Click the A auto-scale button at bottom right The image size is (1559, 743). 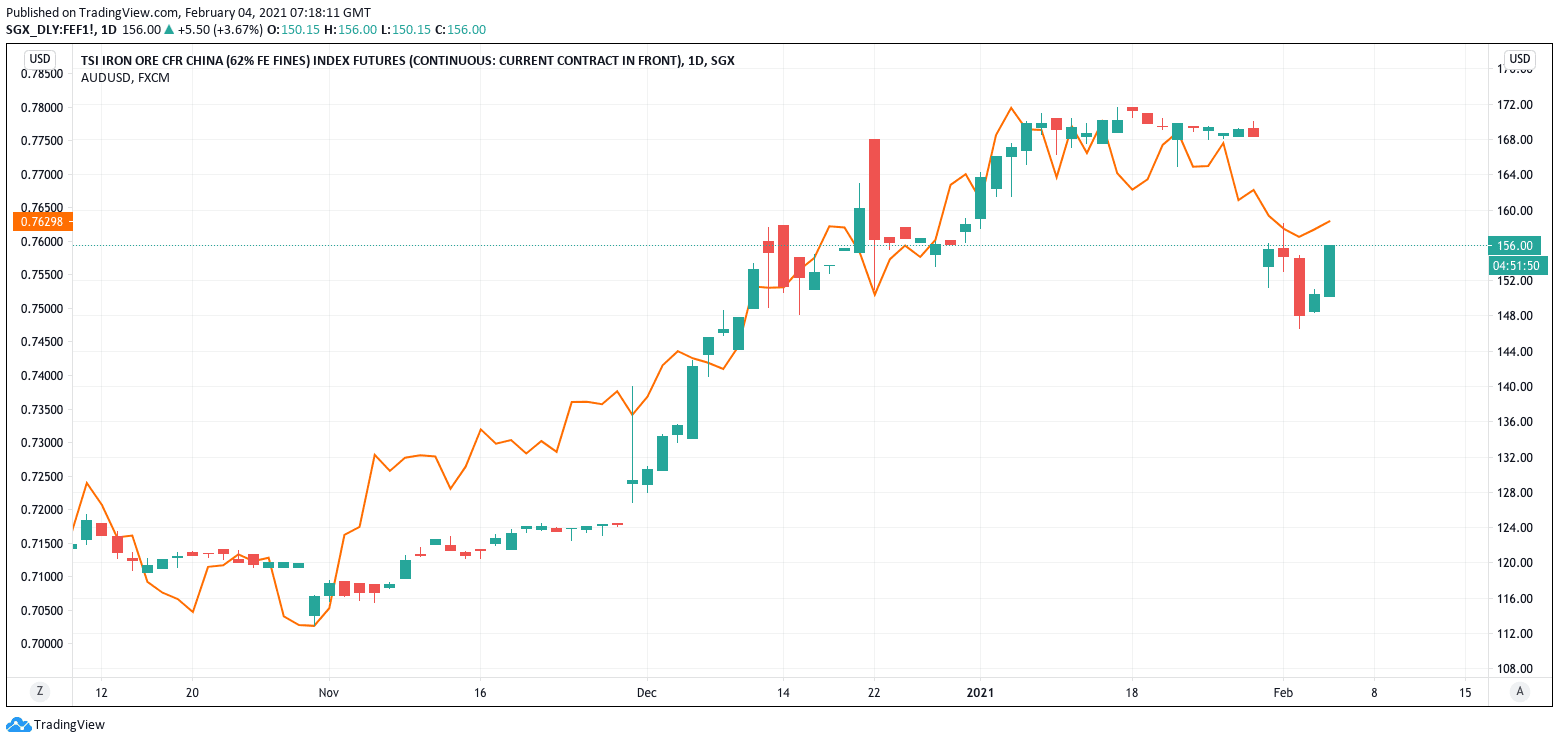click(1520, 691)
